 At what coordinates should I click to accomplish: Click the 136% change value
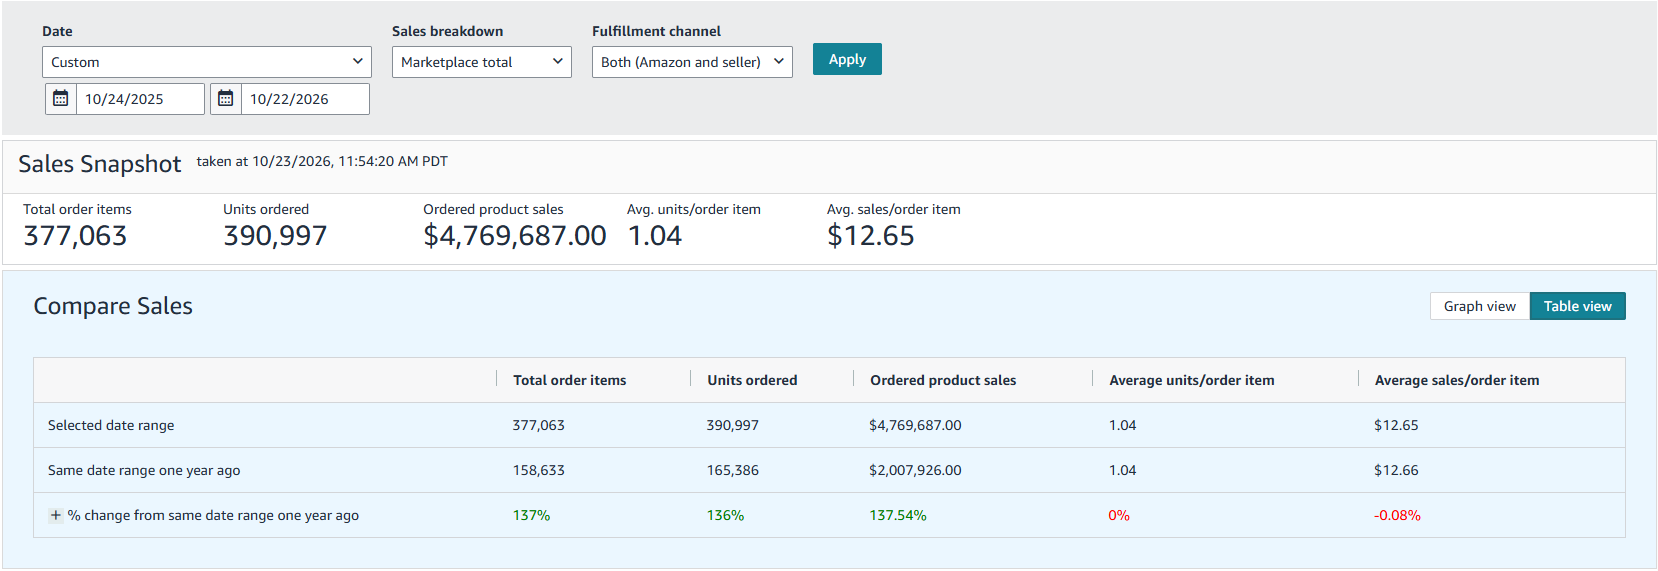[x=725, y=515]
